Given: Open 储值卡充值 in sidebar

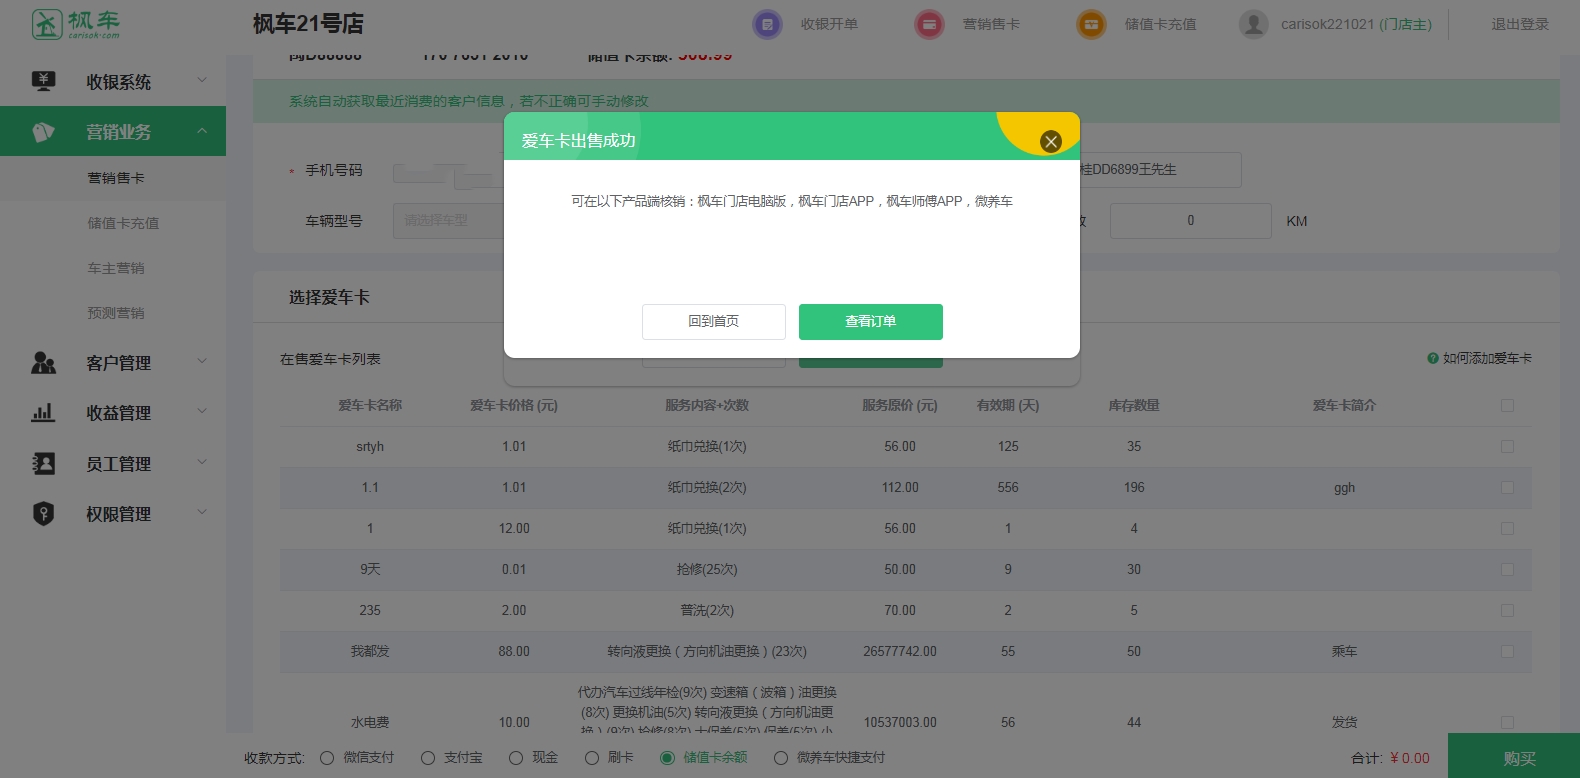Looking at the screenshot, I should [x=123, y=223].
